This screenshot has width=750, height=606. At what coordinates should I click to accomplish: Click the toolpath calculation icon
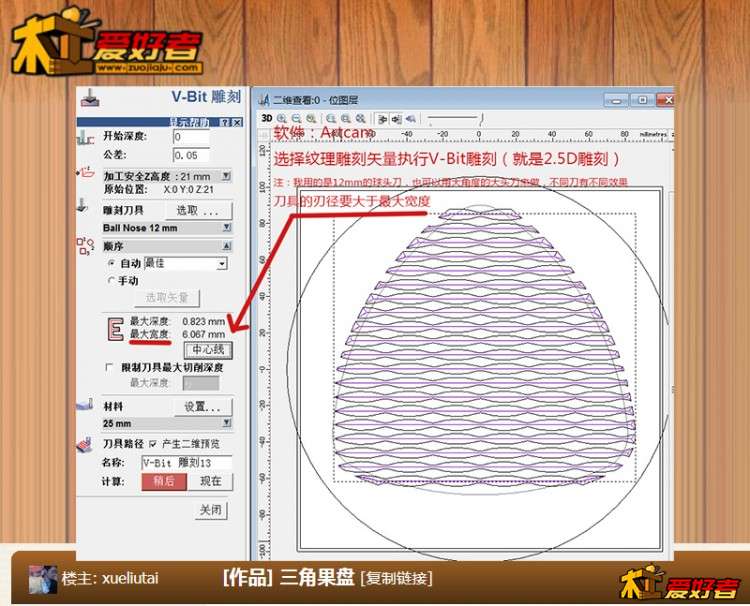[x=85, y=444]
